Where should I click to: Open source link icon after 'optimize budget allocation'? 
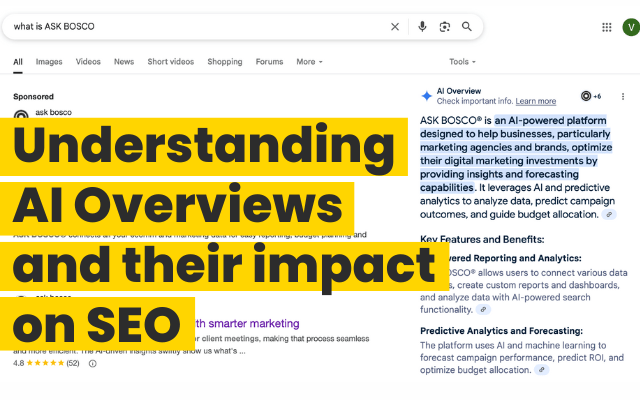coord(542,370)
